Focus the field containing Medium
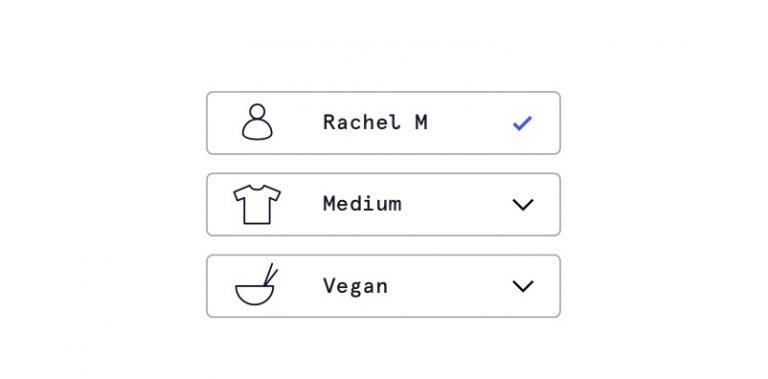 point(384,204)
